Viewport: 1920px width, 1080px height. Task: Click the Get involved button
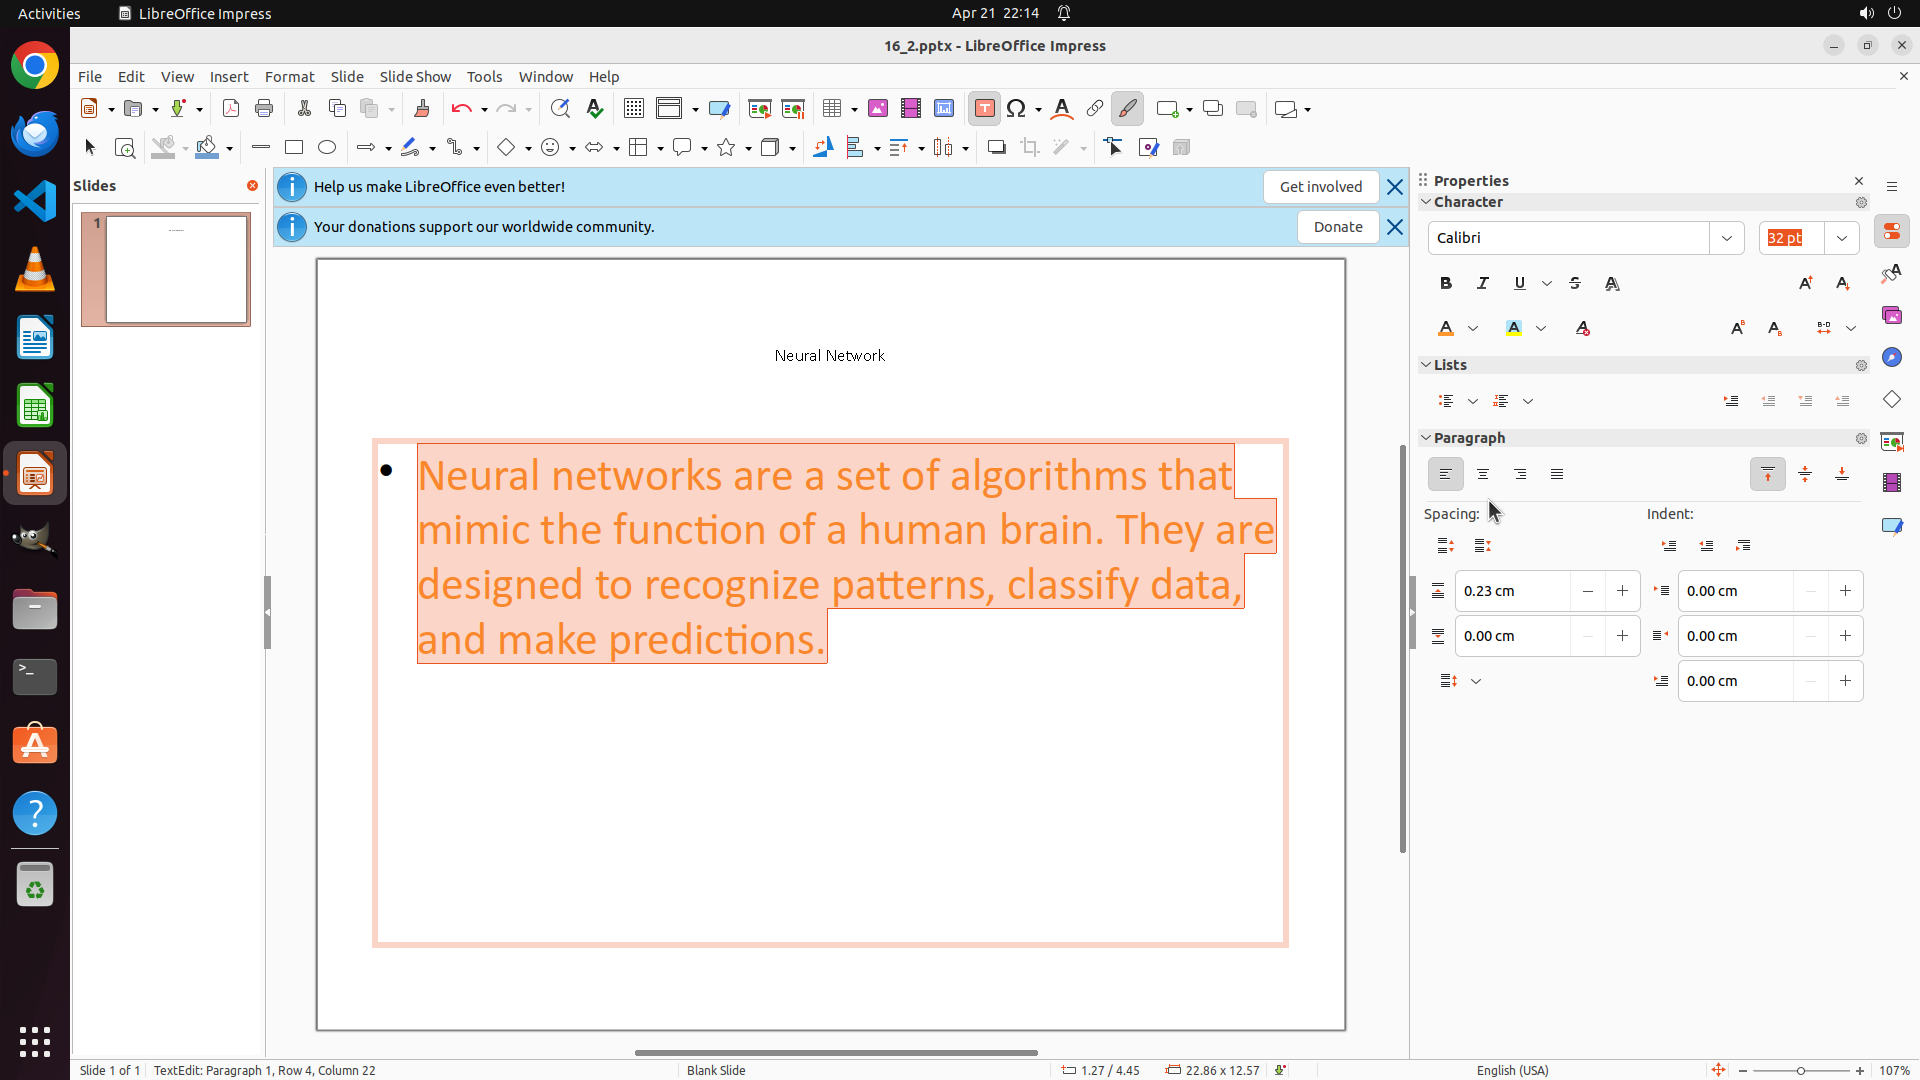(x=1320, y=187)
